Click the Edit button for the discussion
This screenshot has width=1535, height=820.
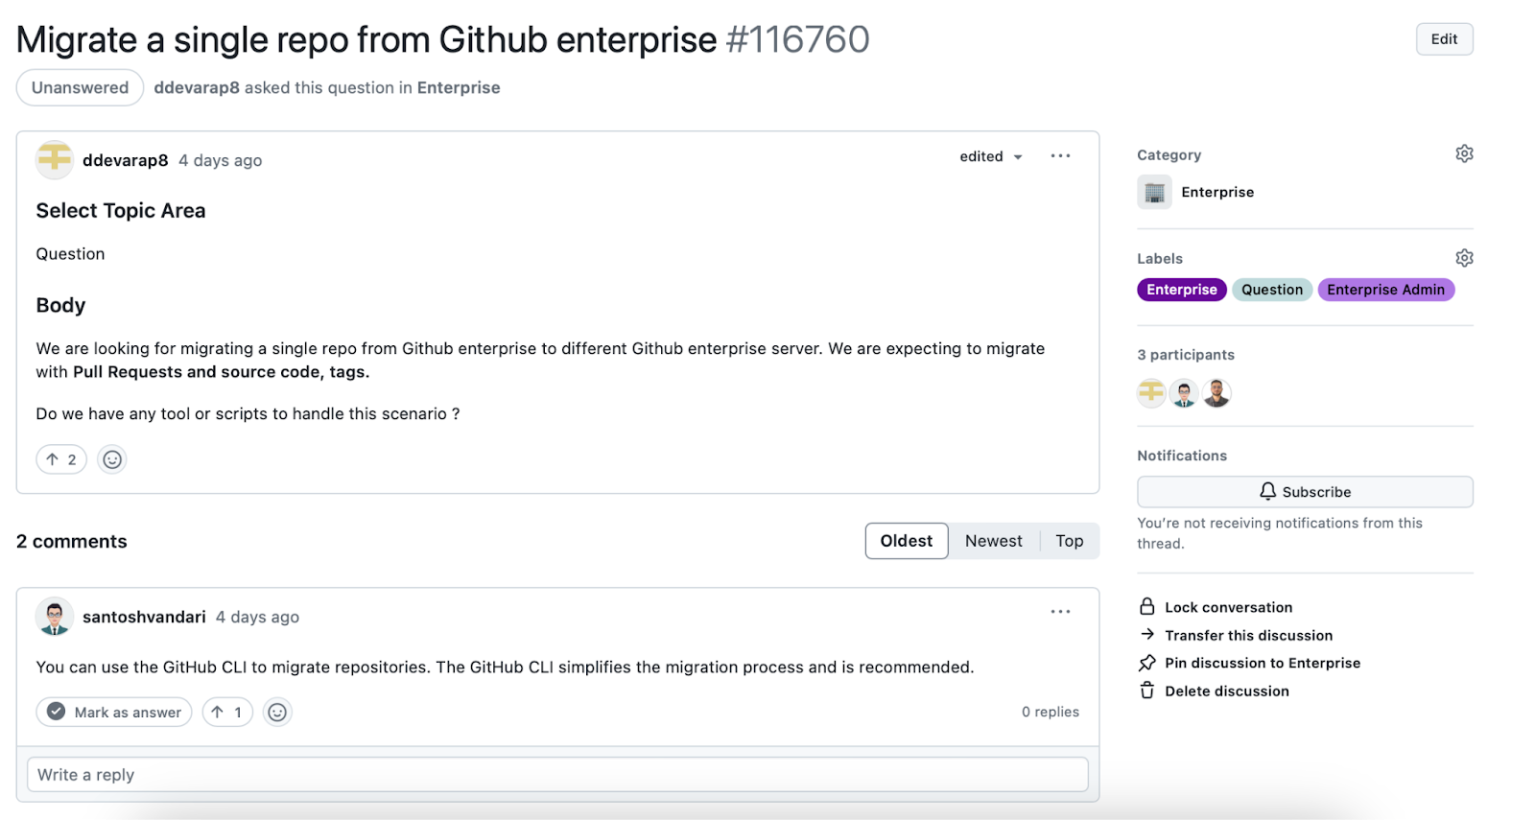point(1443,39)
